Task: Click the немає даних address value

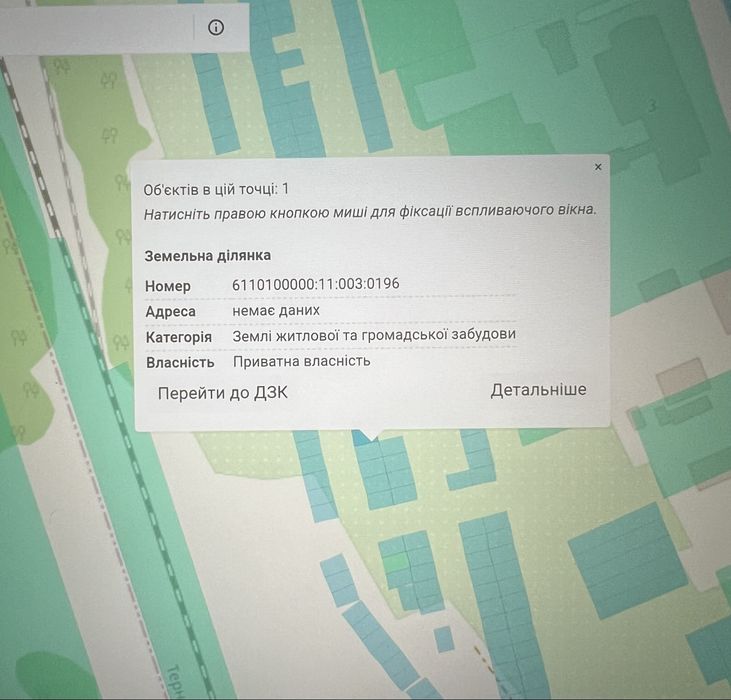Action: pos(276,310)
